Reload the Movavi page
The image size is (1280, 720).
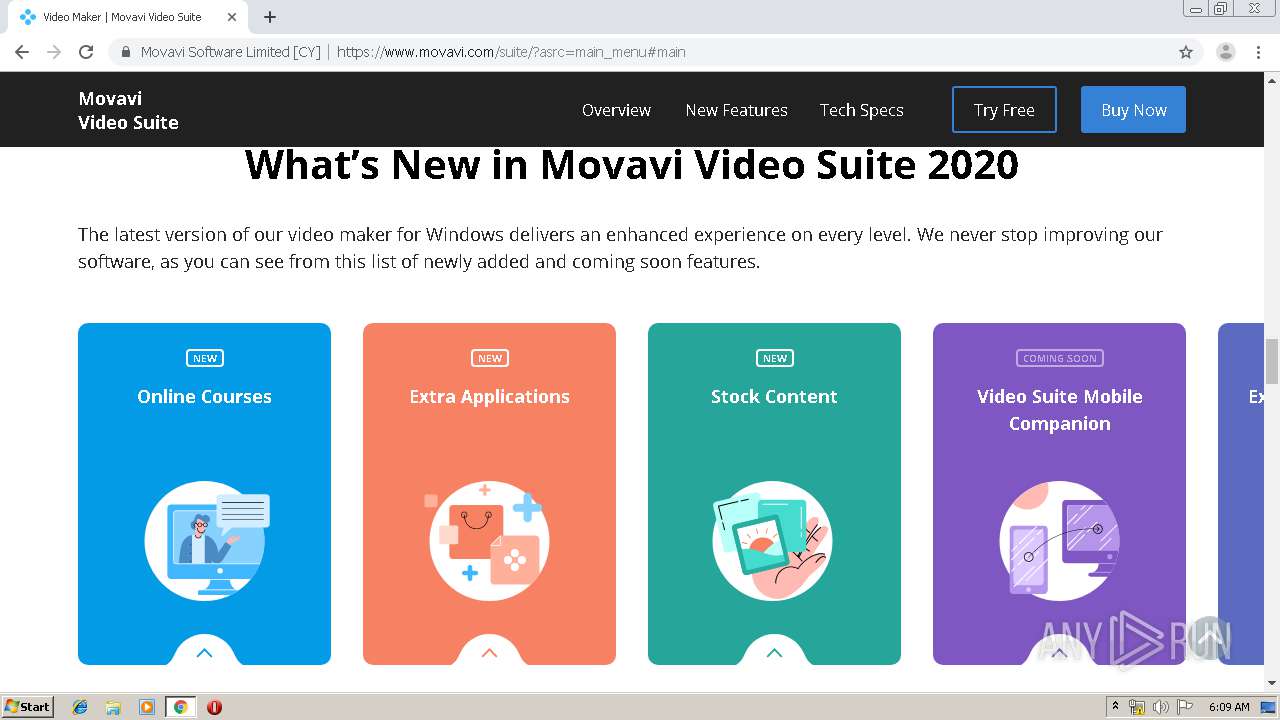coord(86,52)
